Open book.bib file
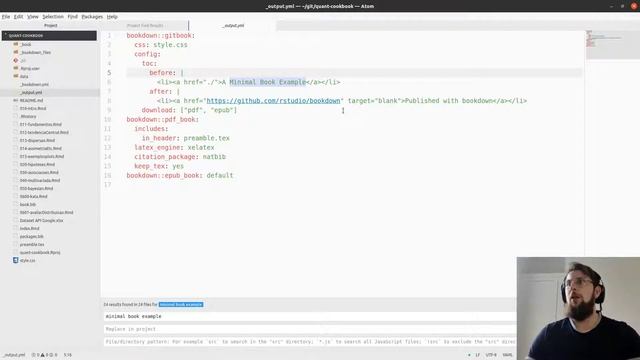Image resolution: width=640 pixels, height=360 pixels. (x=28, y=204)
